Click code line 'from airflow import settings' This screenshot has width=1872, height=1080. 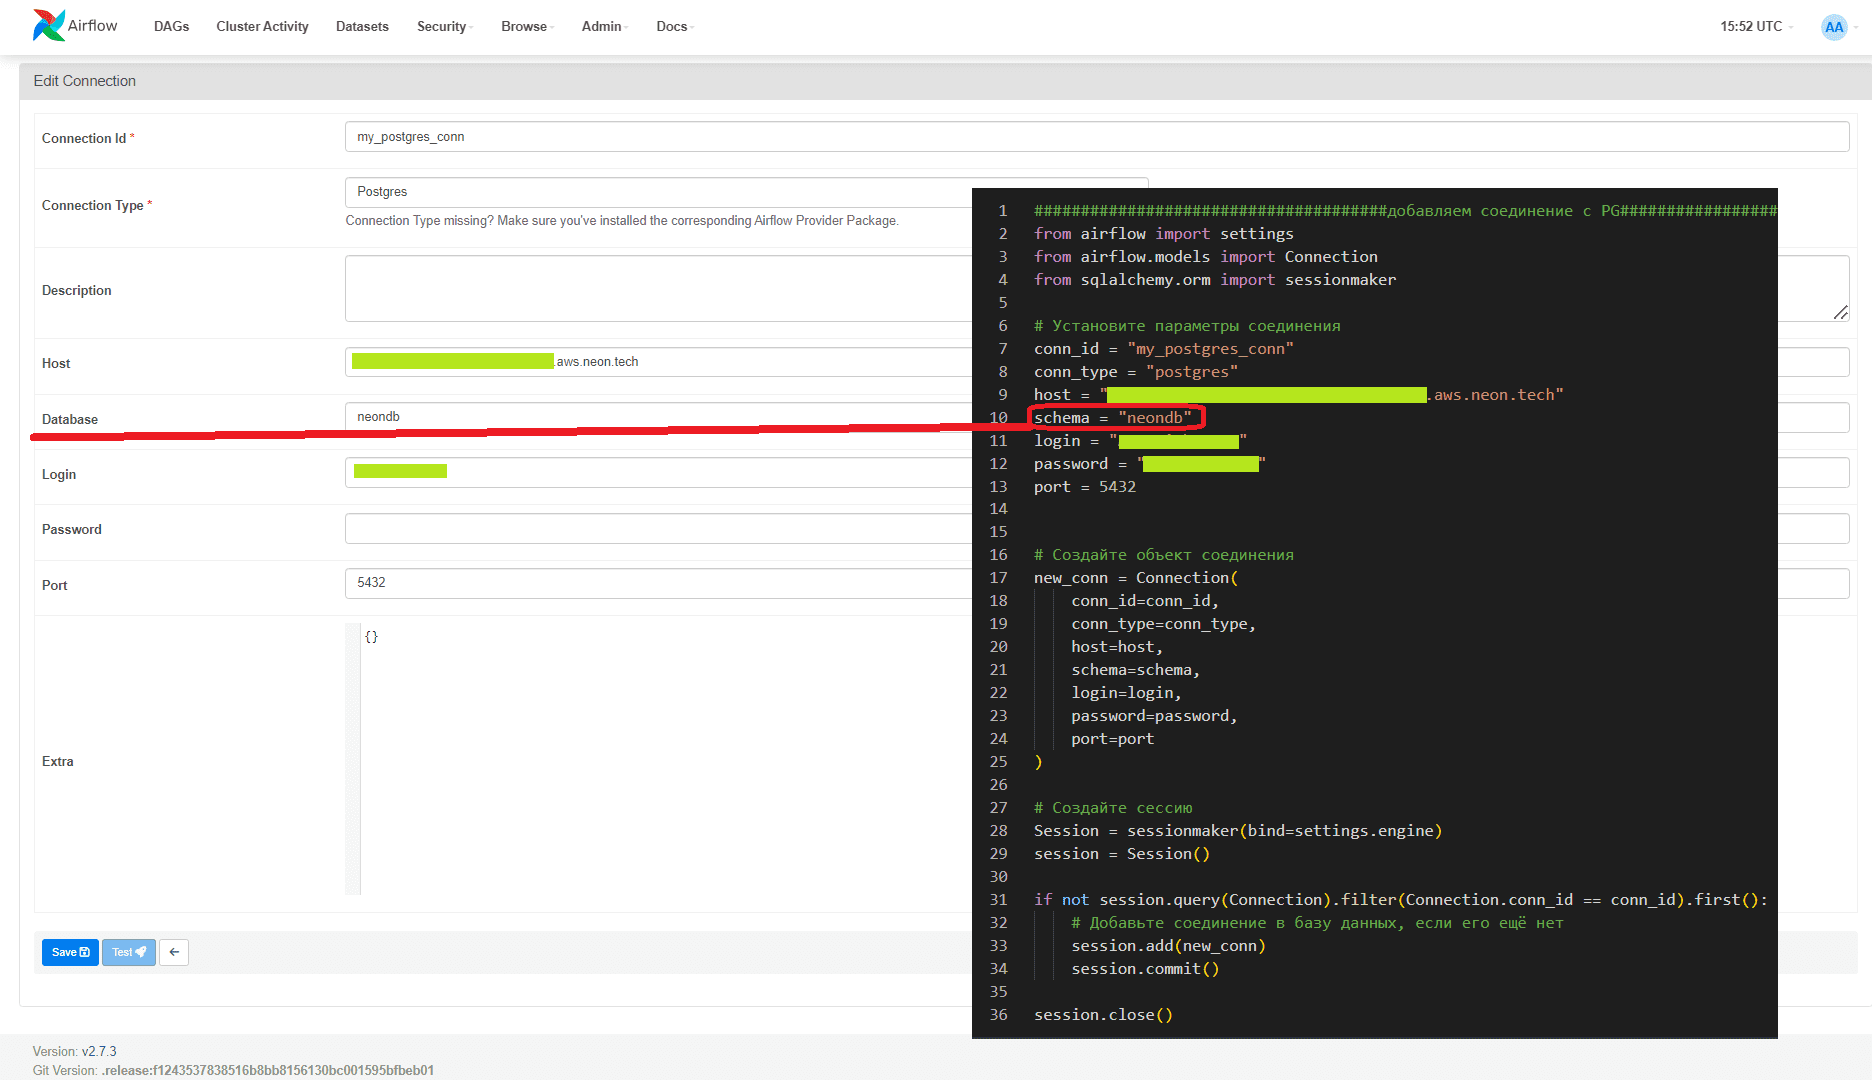(1164, 234)
